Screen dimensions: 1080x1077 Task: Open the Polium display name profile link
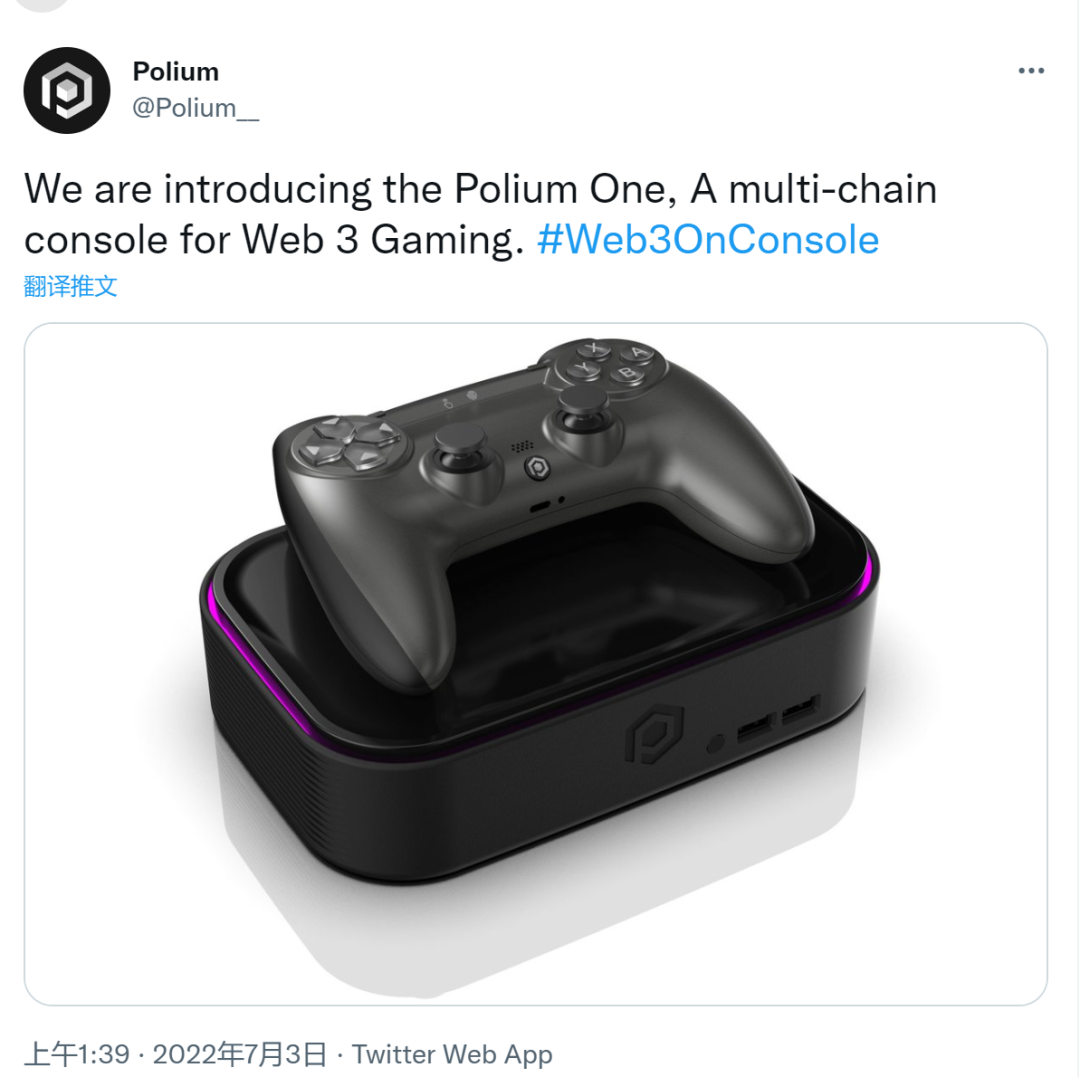175,72
